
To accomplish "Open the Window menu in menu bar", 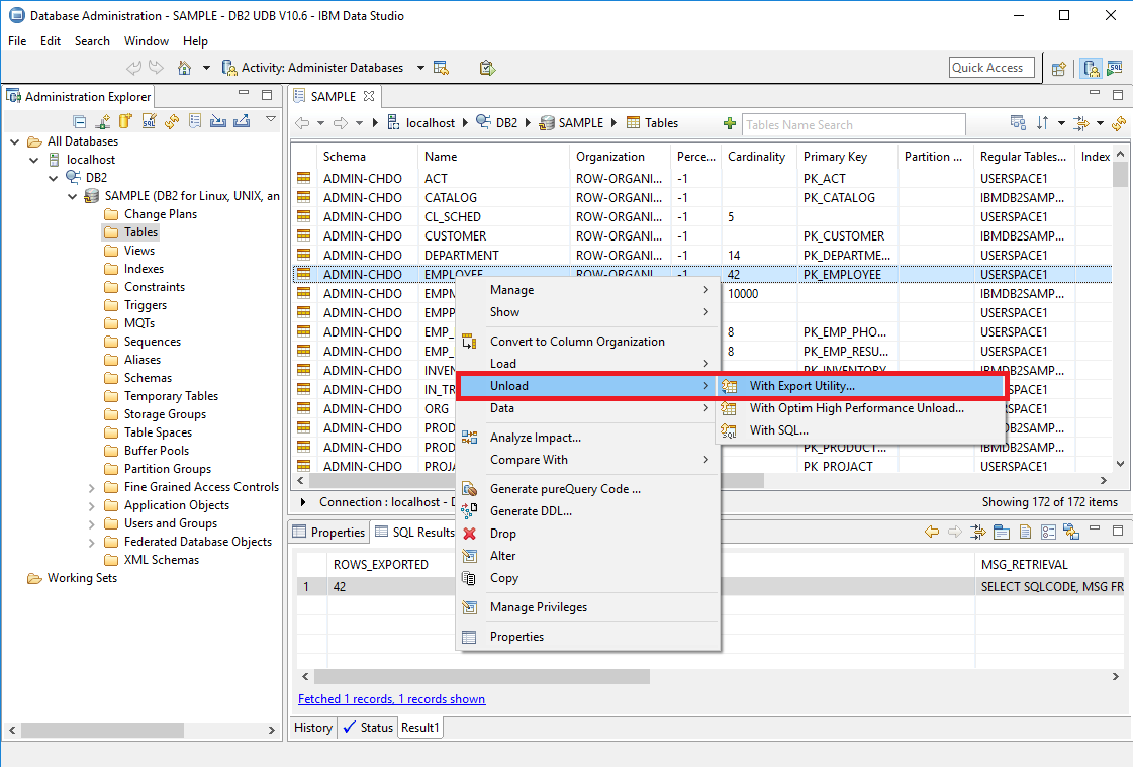I will point(146,41).
